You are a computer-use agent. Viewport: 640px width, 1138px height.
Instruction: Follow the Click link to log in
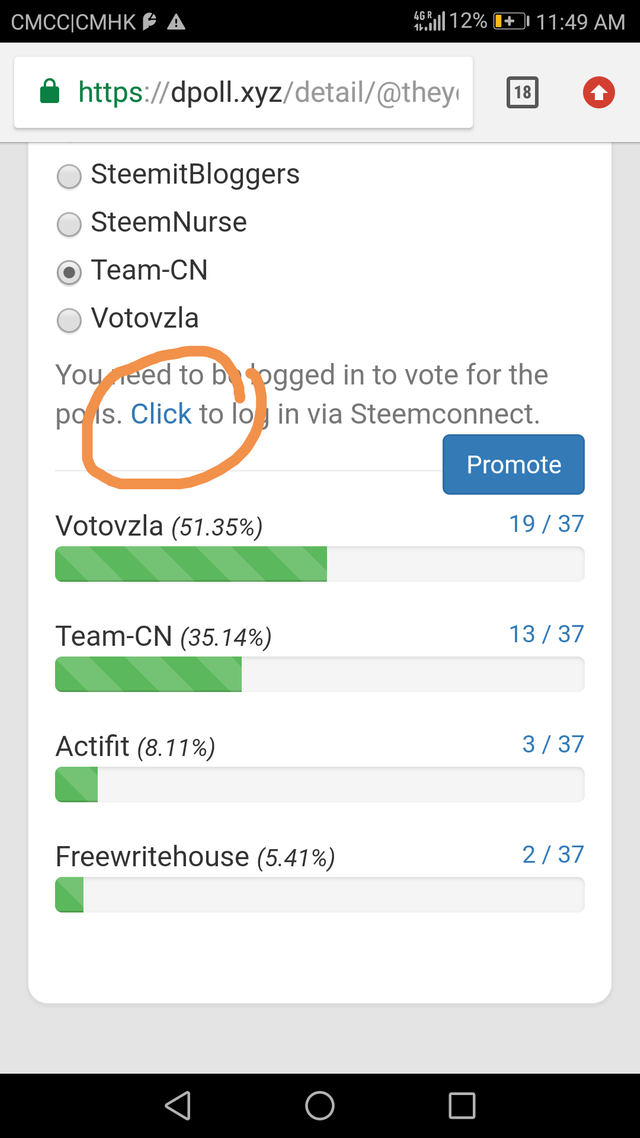pyautogui.click(x=161, y=414)
